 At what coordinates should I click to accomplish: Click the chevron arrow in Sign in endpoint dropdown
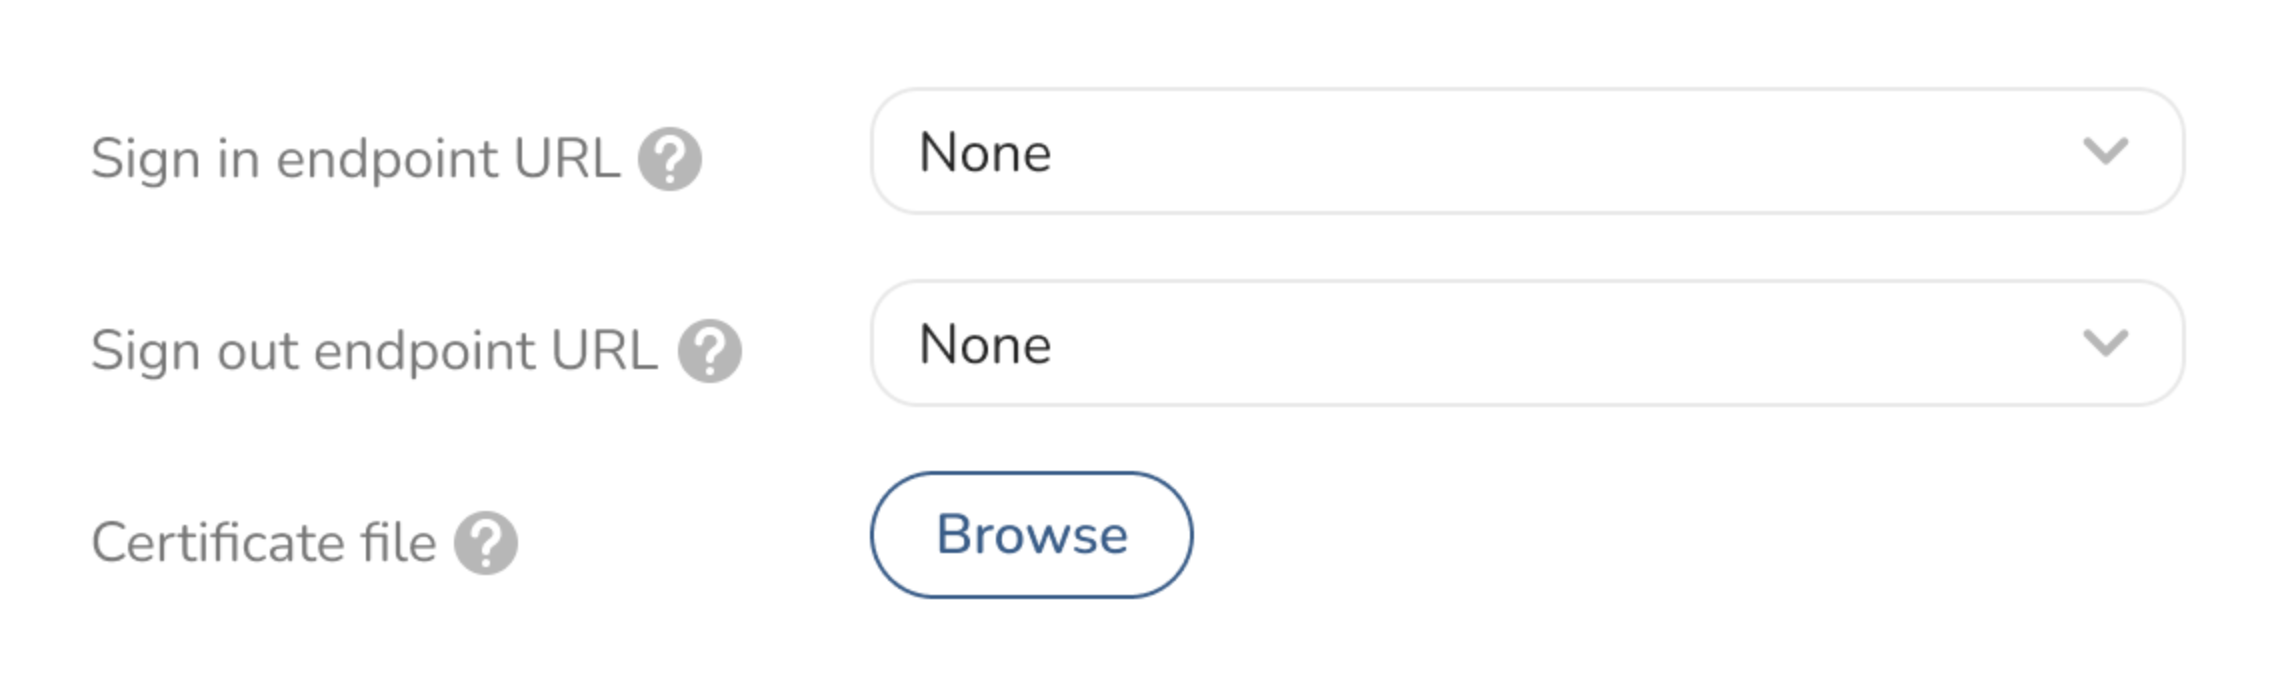click(2105, 152)
